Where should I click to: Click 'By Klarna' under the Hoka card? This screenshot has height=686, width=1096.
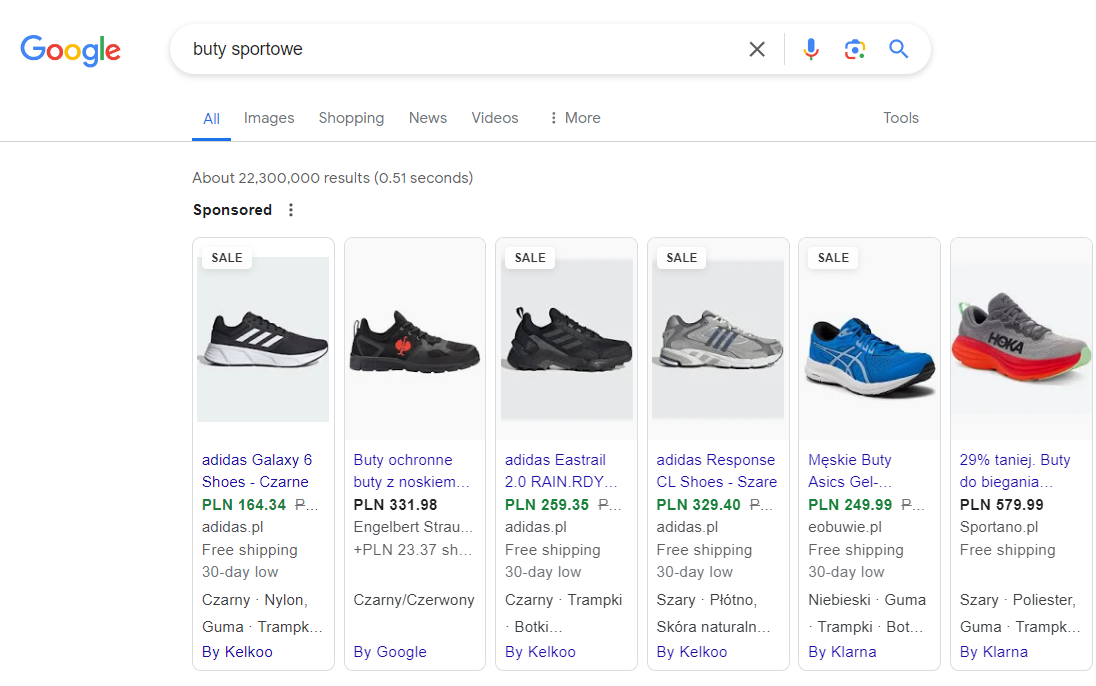click(994, 652)
